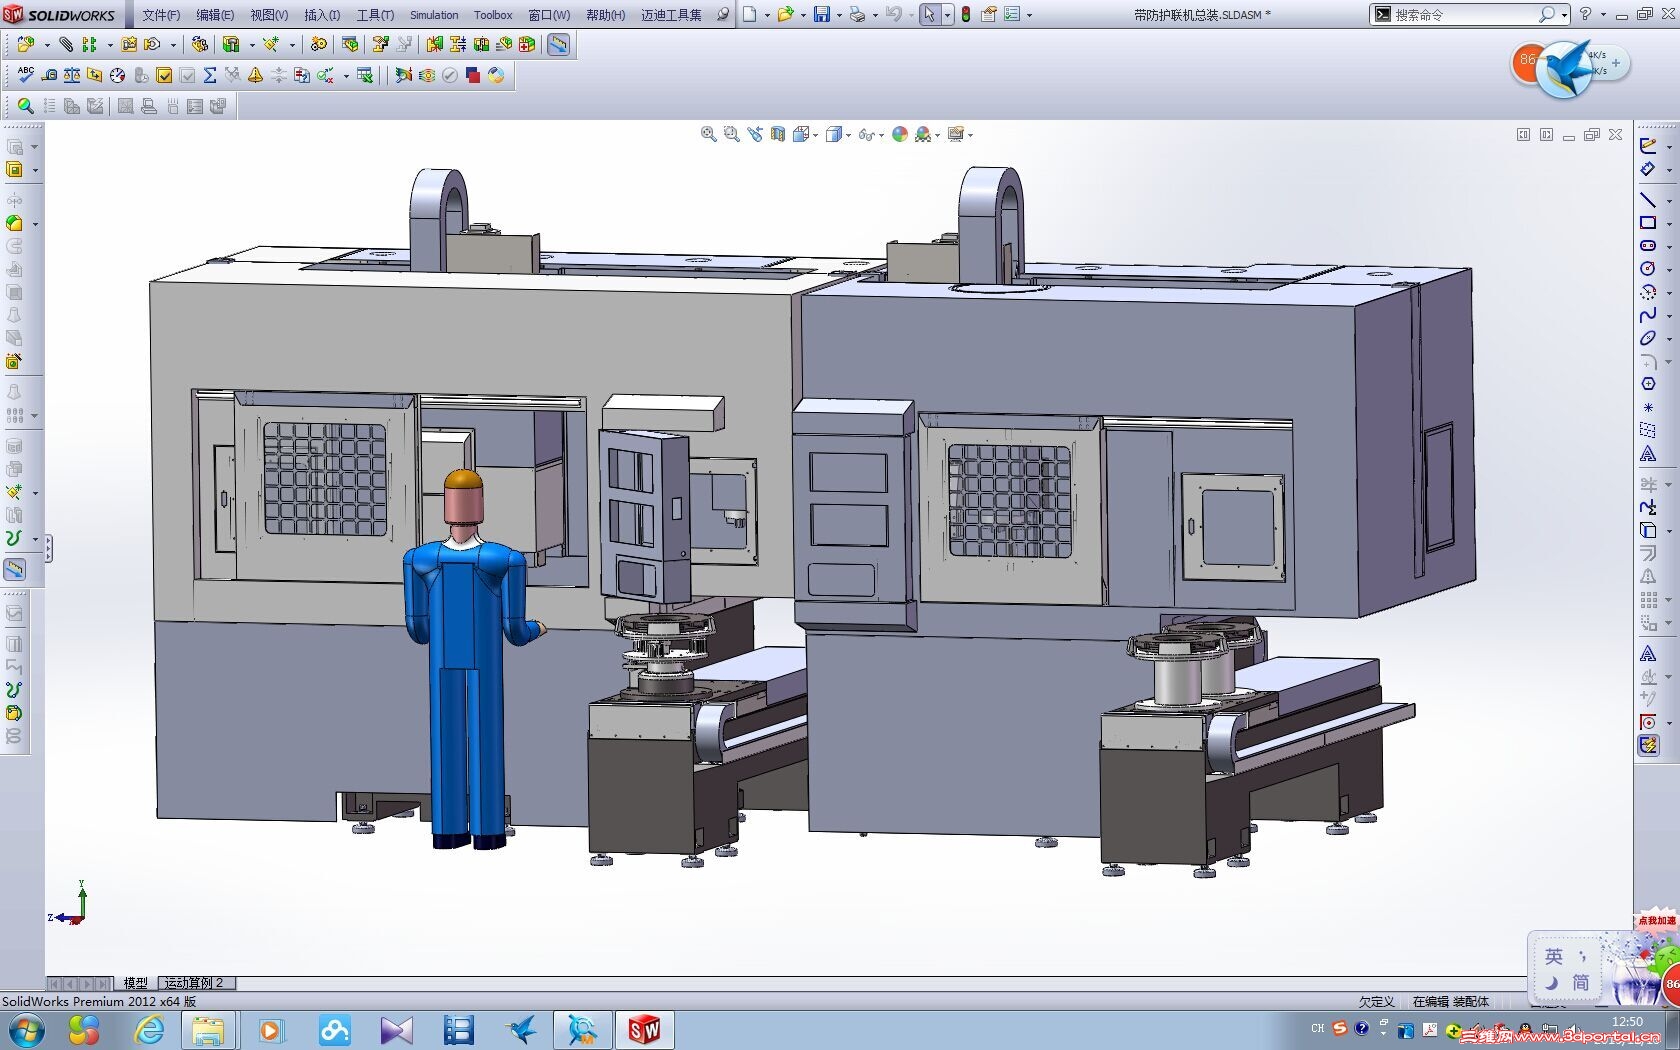This screenshot has height=1050, width=1680.
Task: Open the 帮助(H) menu
Action: pos(605,15)
